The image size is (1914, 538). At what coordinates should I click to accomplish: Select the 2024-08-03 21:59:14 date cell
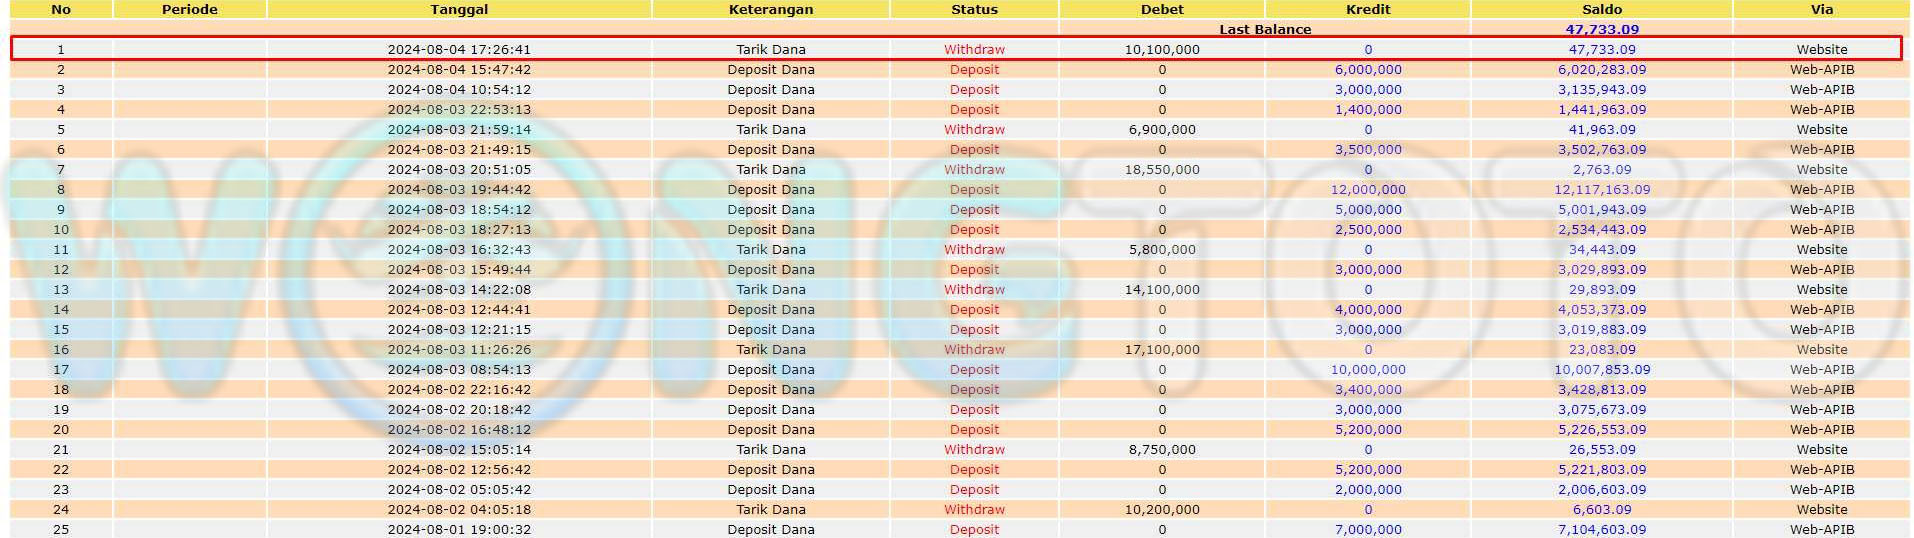(x=459, y=130)
